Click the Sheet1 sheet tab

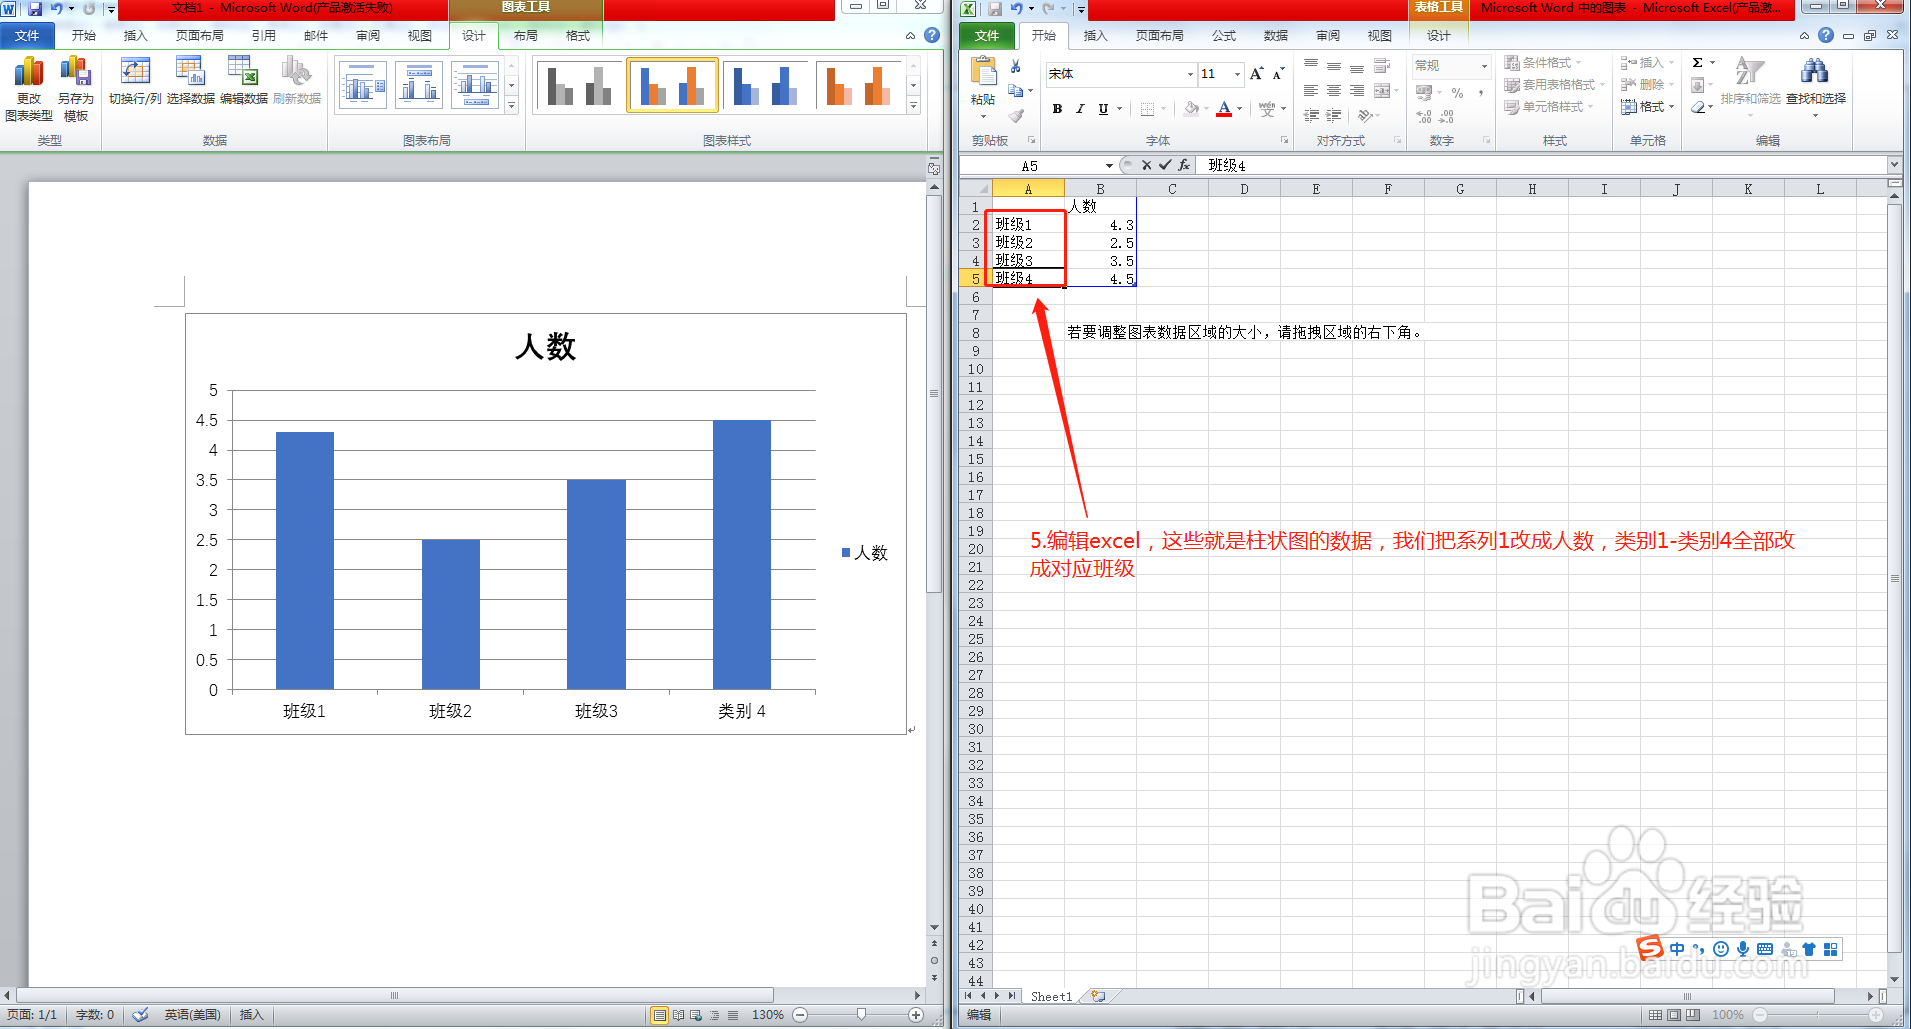pyautogui.click(x=1050, y=996)
